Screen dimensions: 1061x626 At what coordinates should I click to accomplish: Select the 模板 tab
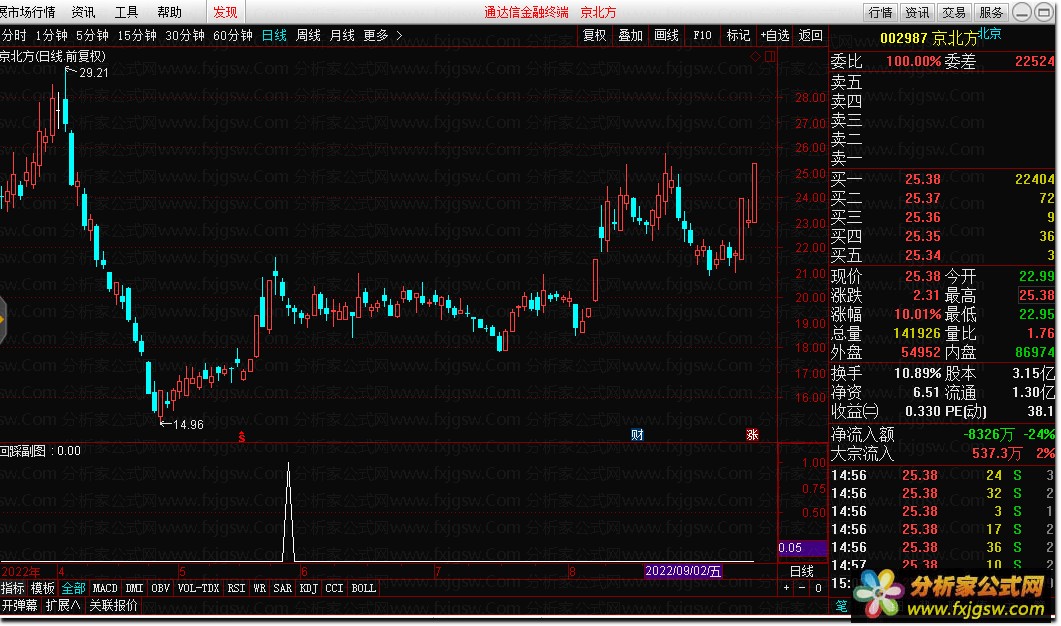coord(43,588)
